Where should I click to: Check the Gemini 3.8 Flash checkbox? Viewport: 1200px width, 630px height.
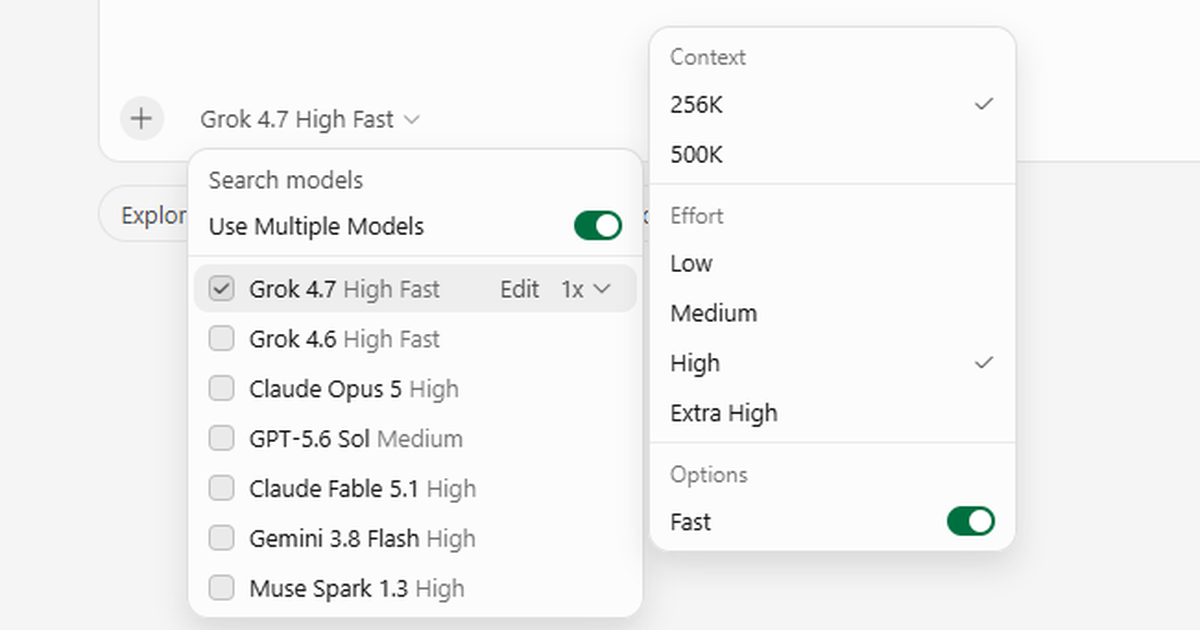tap(221, 539)
